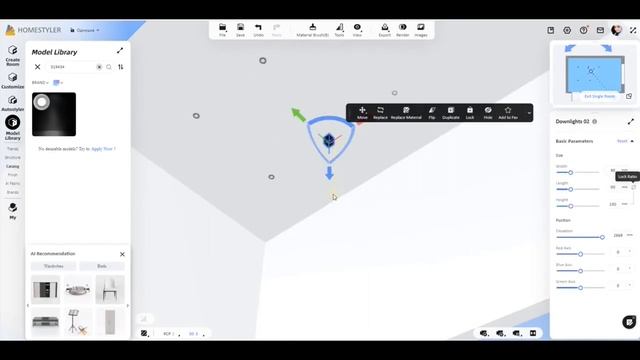Image resolution: width=640 pixels, height=360 pixels.
Task: Toggle the sort order of results
Action: tap(121, 67)
